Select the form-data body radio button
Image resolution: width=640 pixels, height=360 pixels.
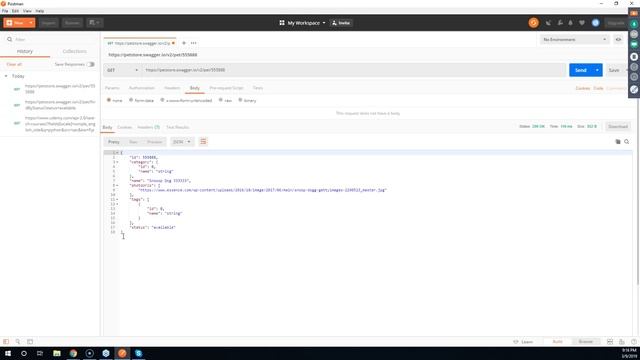[131, 100]
